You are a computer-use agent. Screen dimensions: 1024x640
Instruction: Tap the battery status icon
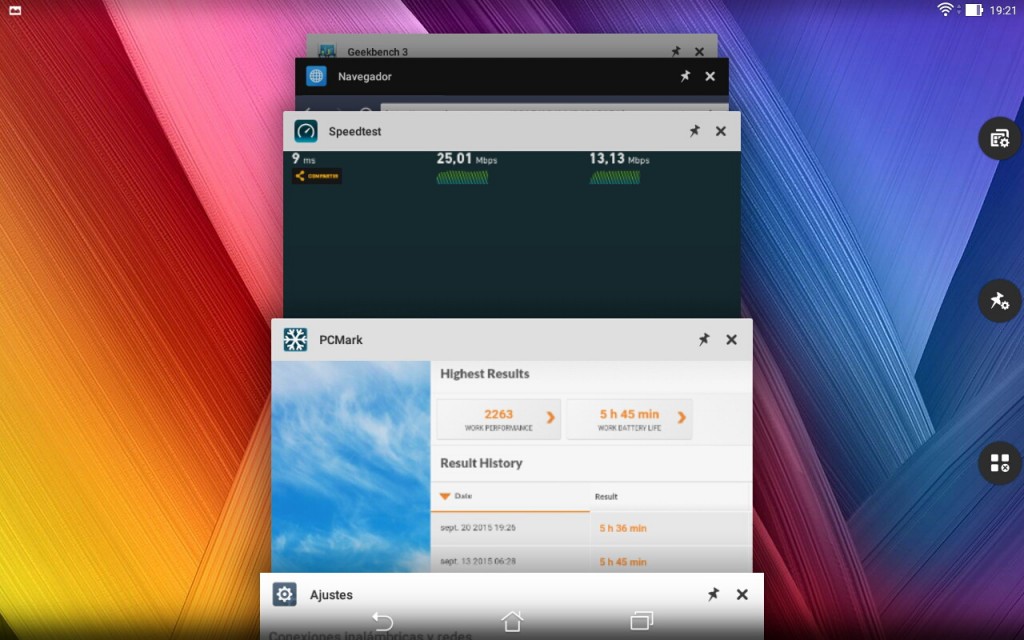click(974, 10)
